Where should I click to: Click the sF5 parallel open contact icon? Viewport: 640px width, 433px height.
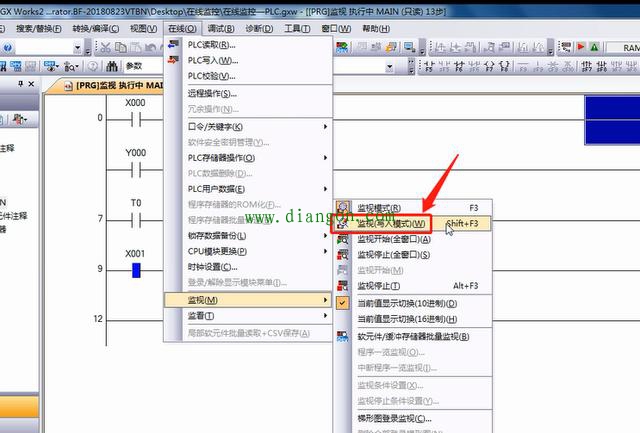click(444, 66)
